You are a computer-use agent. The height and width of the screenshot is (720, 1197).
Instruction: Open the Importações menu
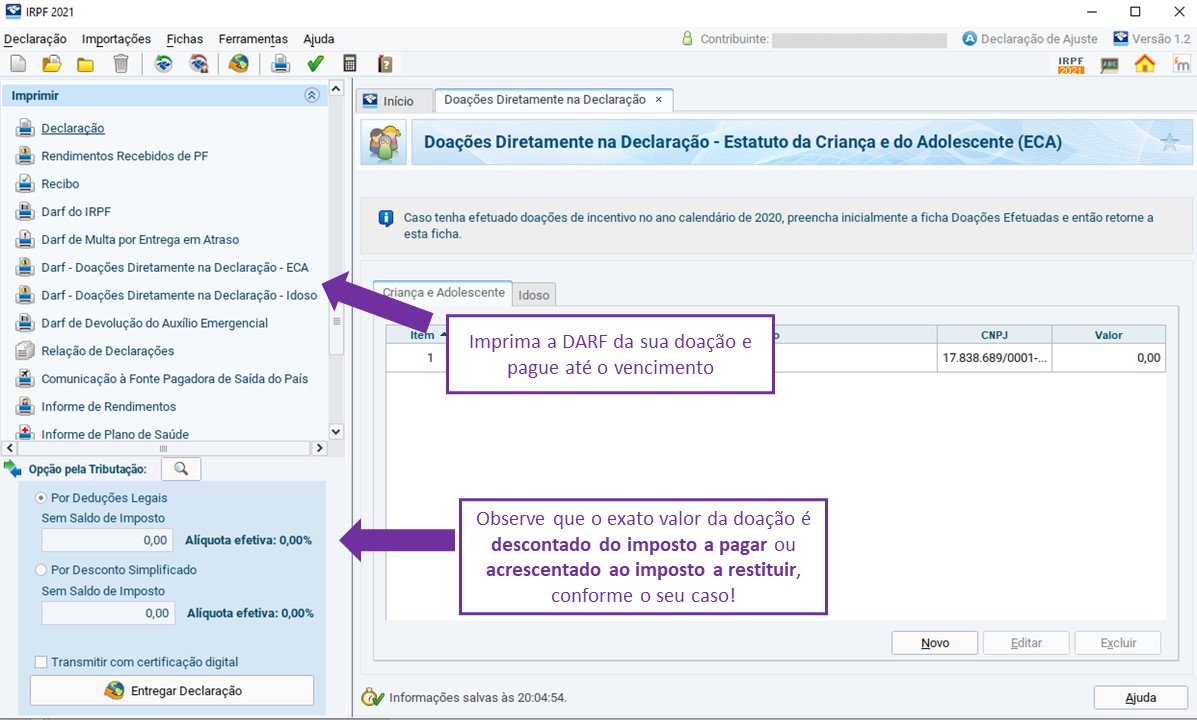pos(116,39)
